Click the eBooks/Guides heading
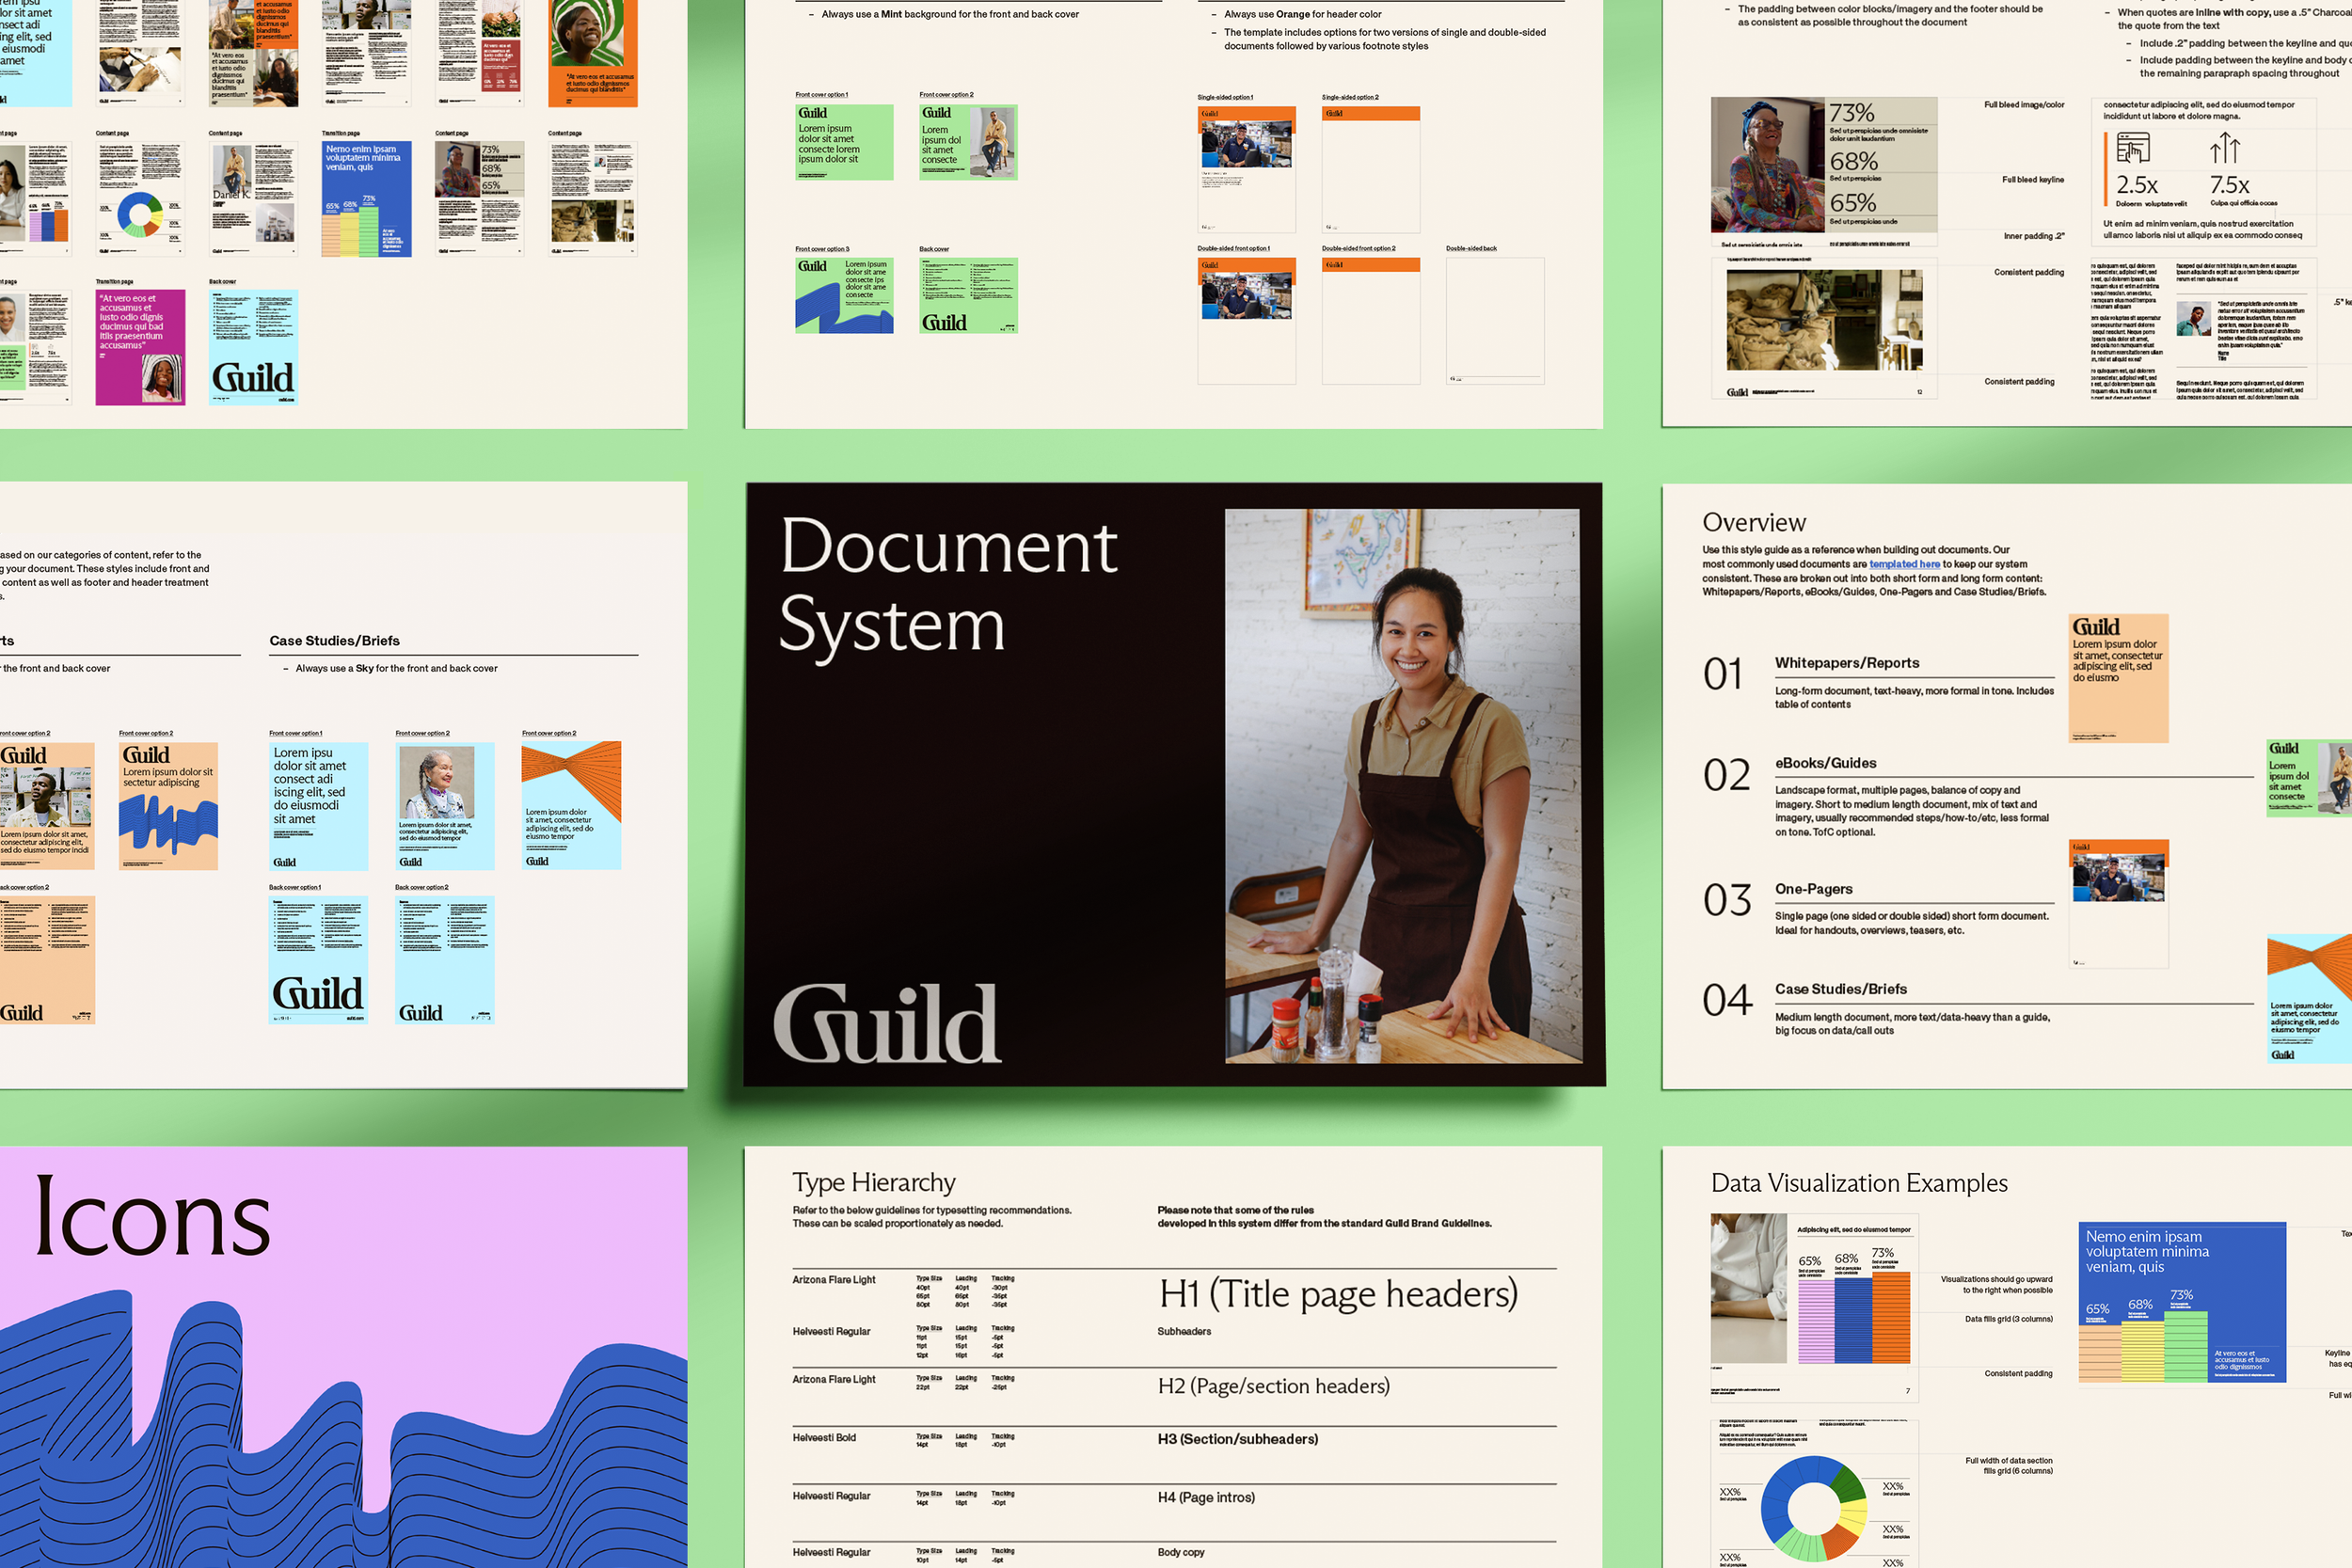Screen dimensions: 2352x1568 pyautogui.click(x=1825, y=763)
